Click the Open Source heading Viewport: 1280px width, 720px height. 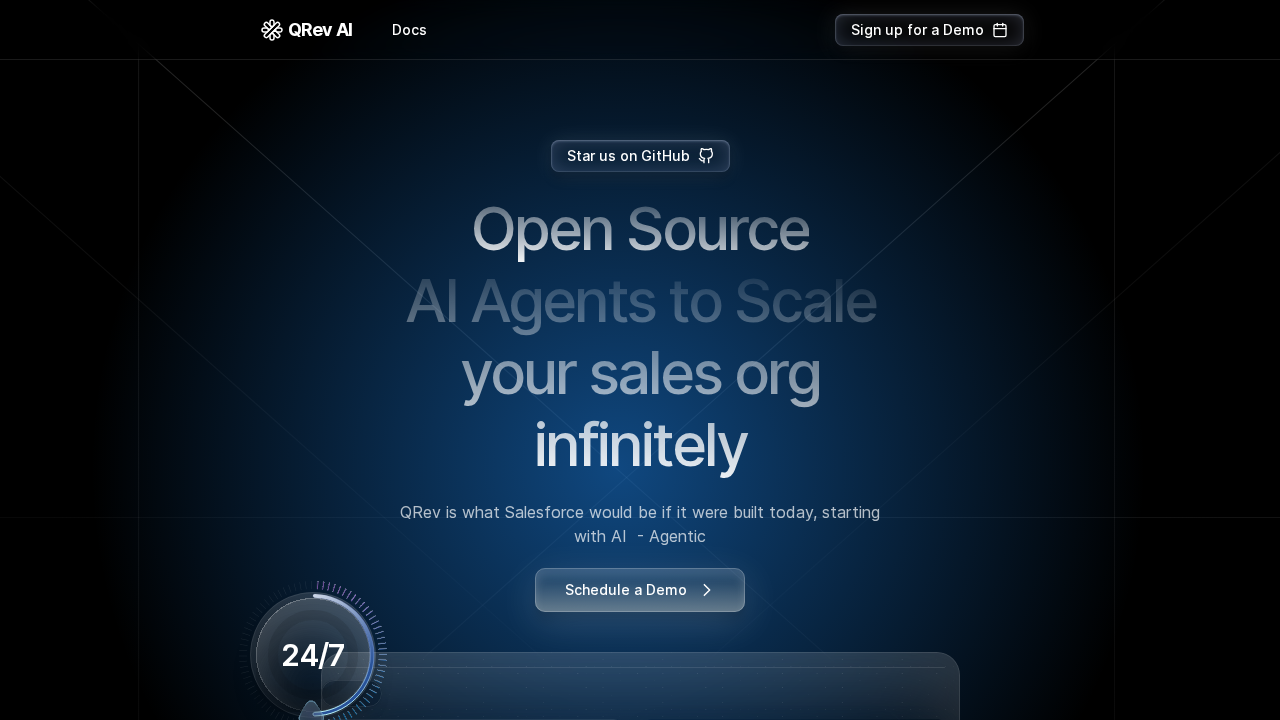click(x=640, y=229)
